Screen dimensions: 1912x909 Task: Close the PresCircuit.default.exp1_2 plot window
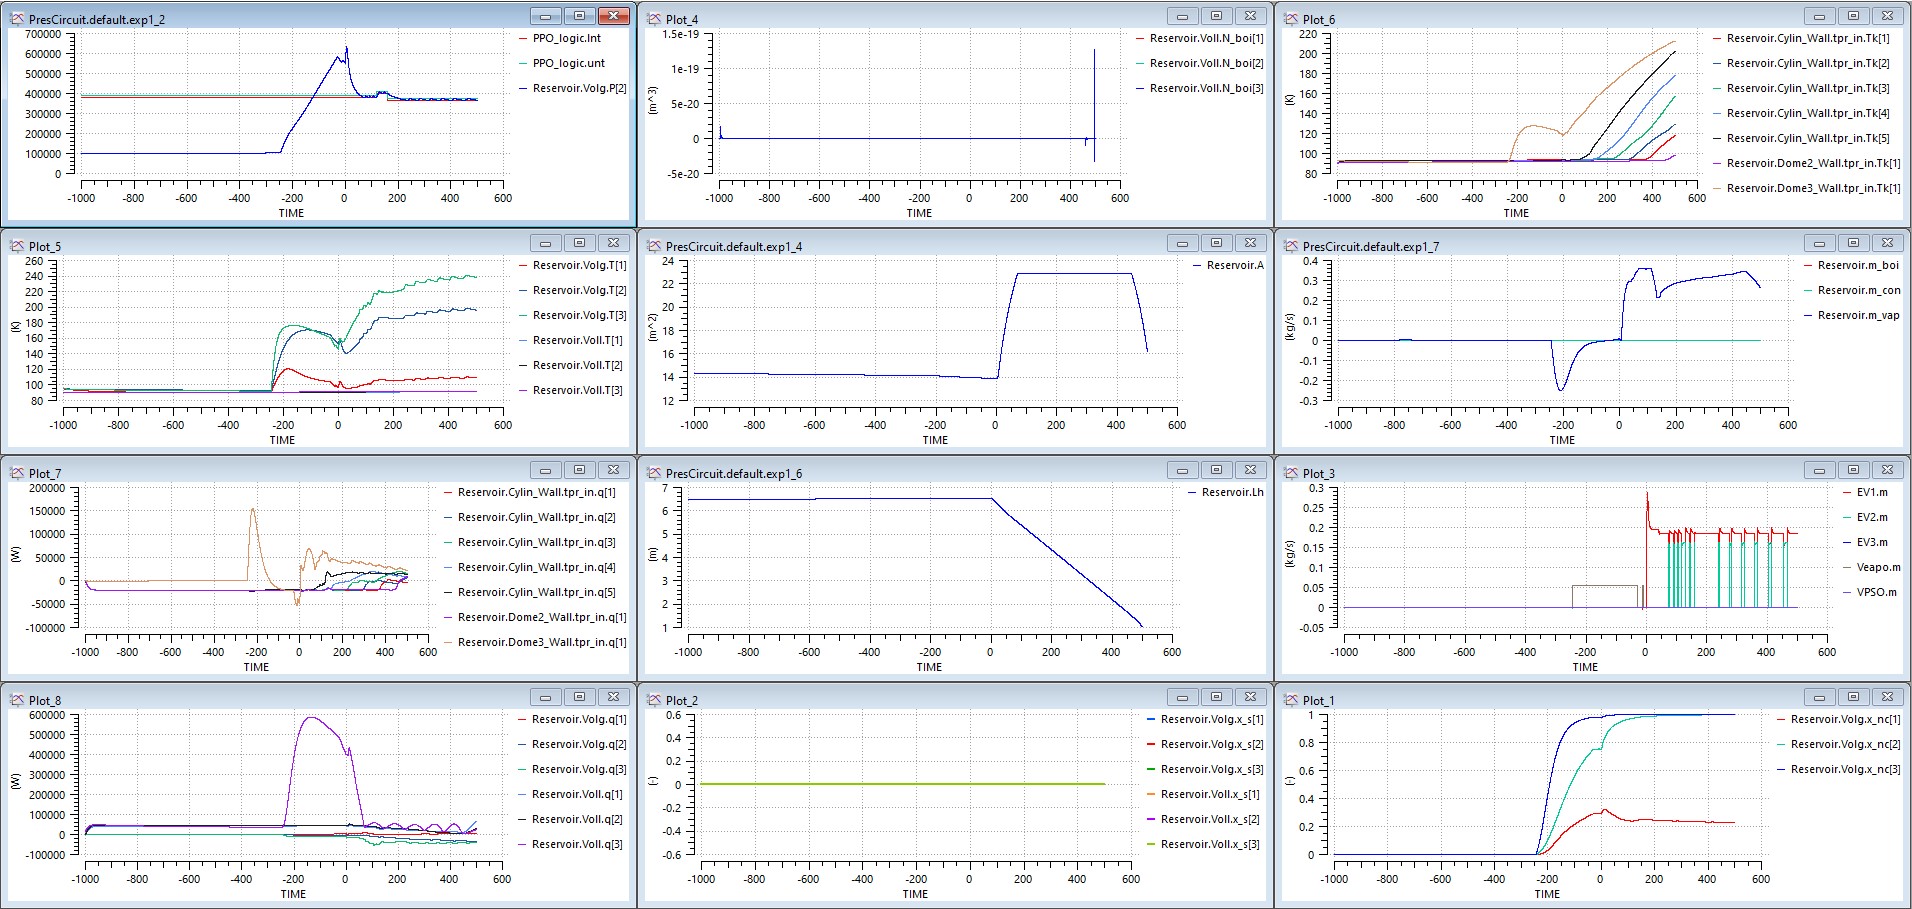coord(613,16)
